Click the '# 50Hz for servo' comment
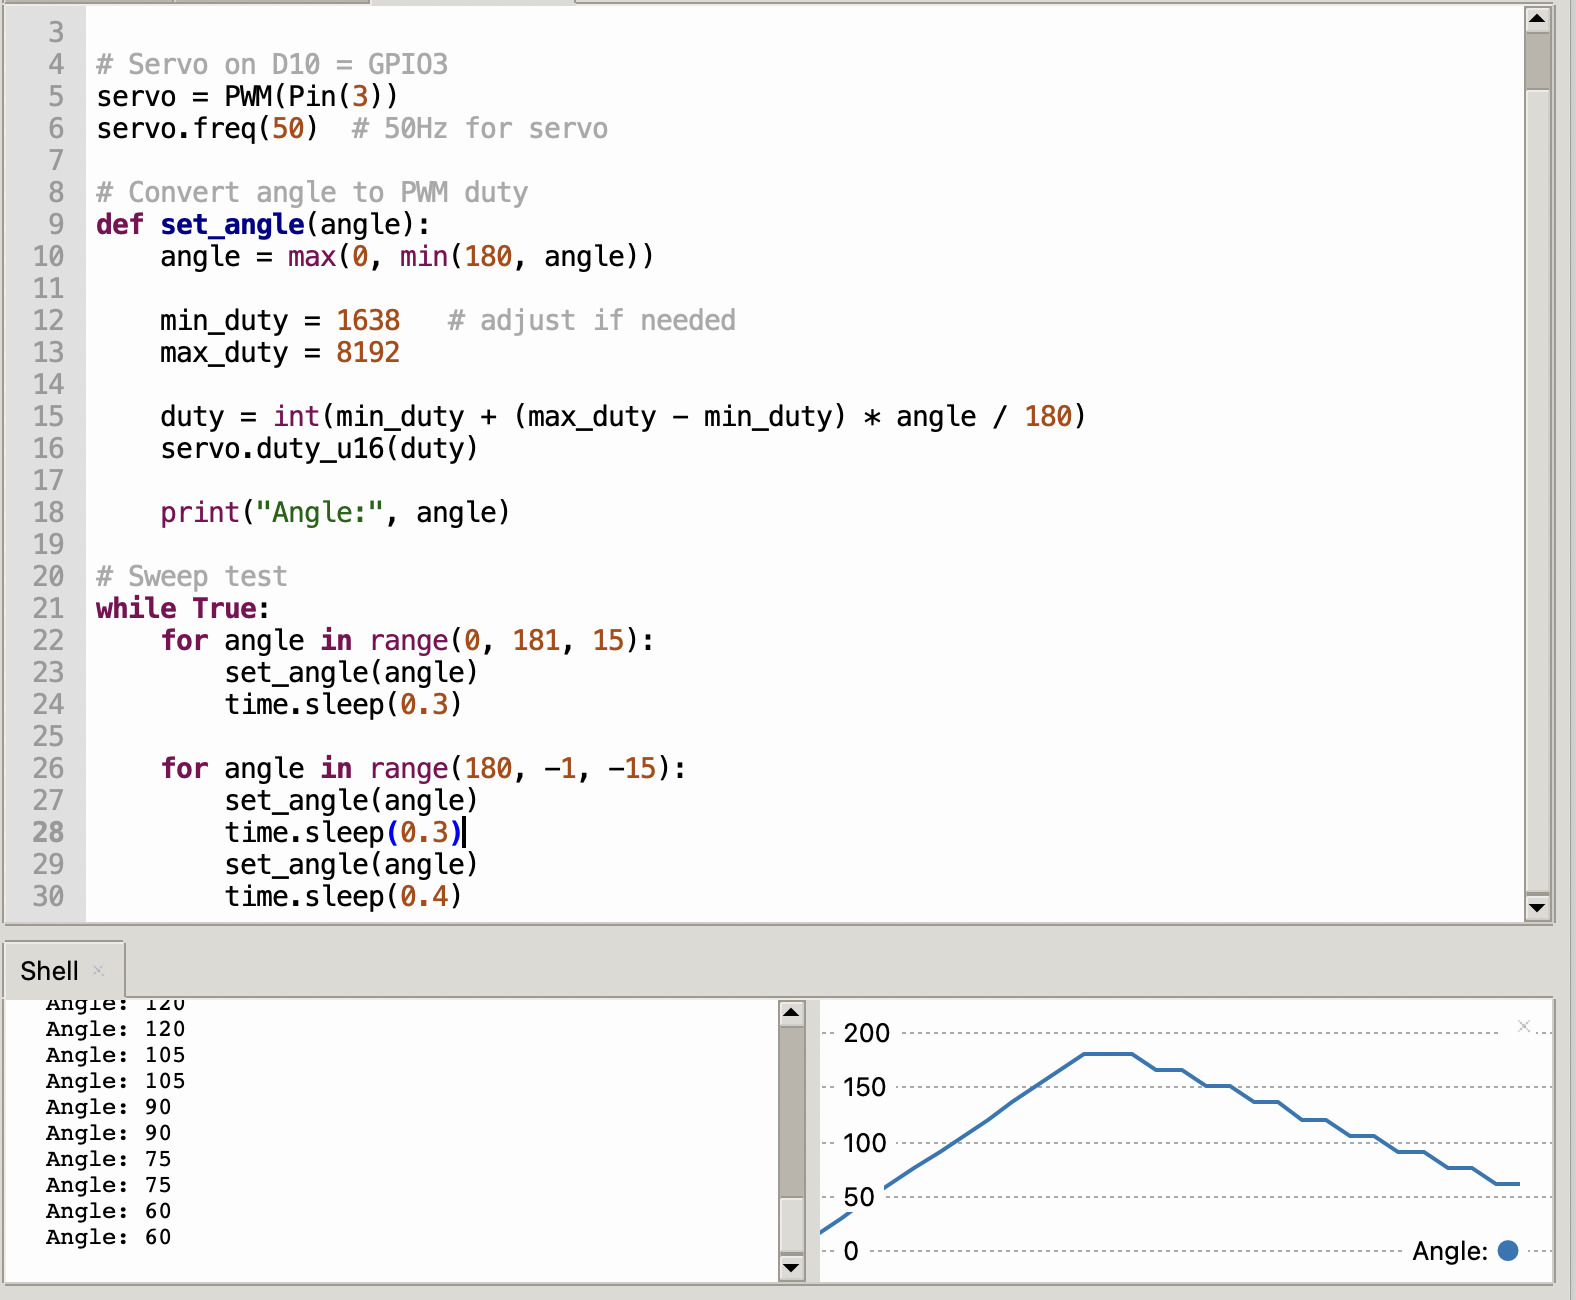This screenshot has height=1300, width=1576. (x=480, y=129)
